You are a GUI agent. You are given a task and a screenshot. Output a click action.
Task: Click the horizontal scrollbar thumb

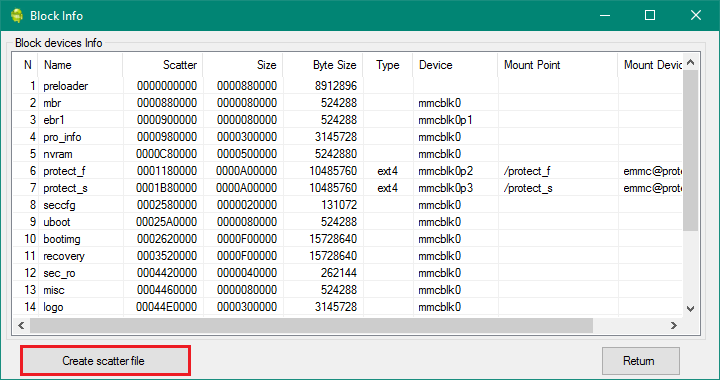[311, 325]
